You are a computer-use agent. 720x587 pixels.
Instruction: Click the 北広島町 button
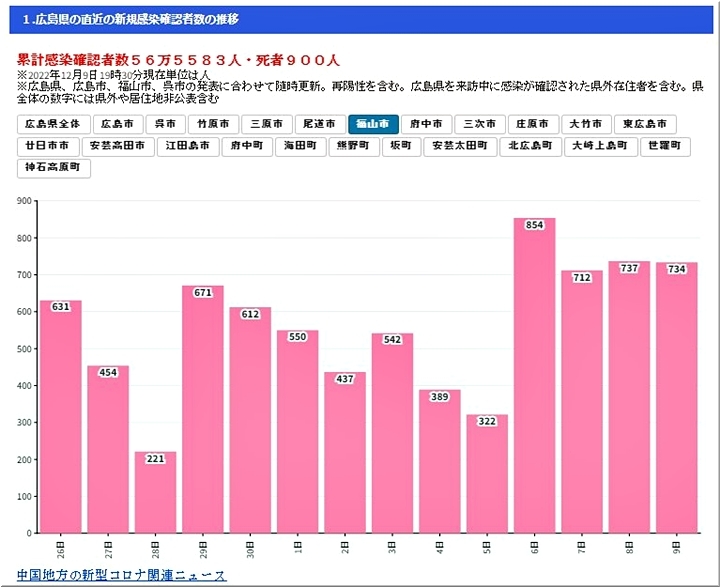coord(530,146)
